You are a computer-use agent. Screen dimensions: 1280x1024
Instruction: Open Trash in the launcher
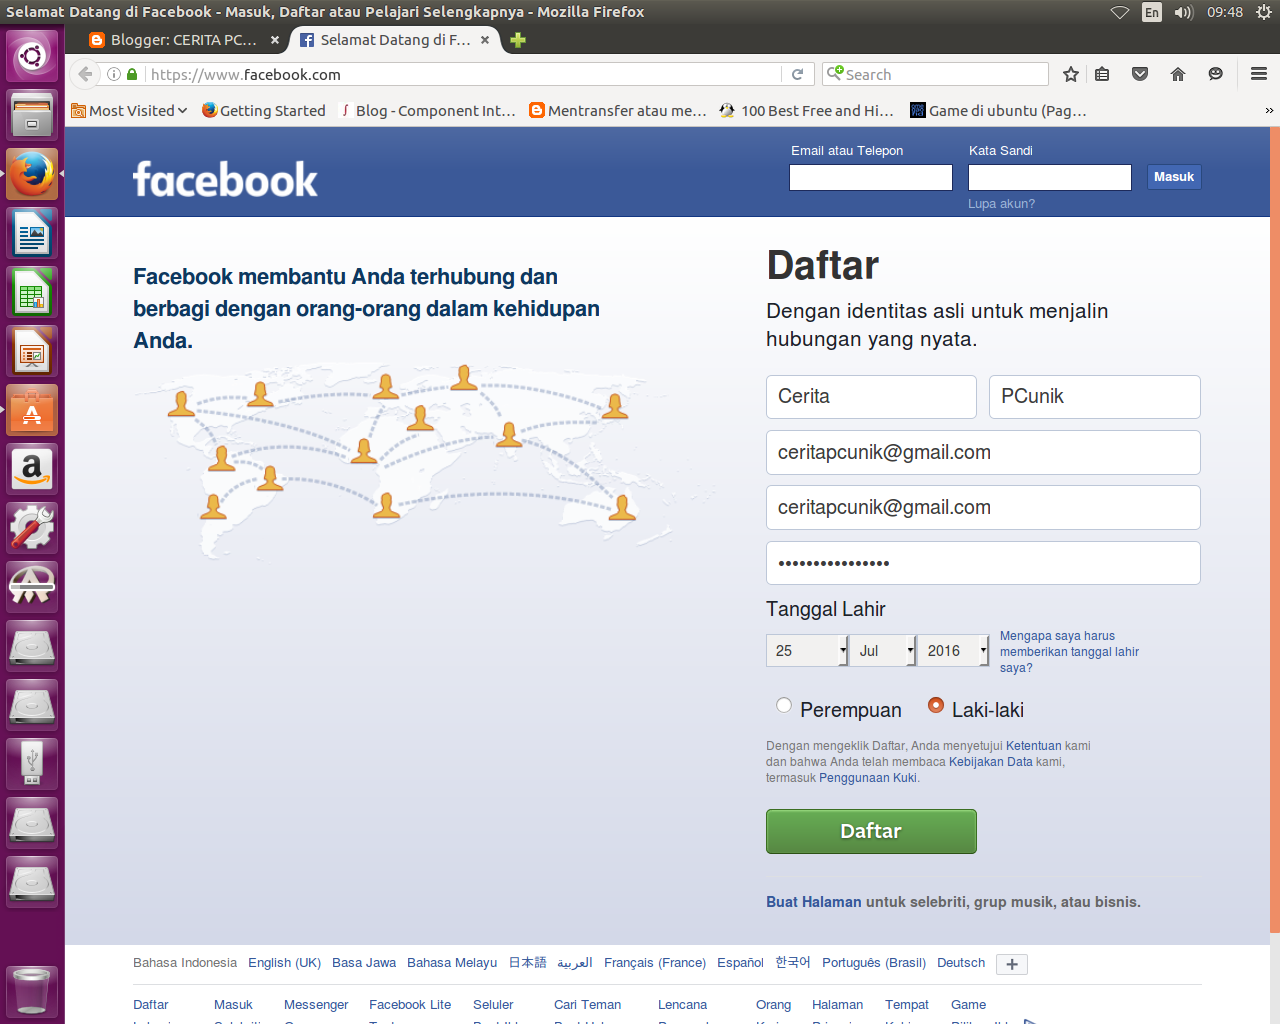(32, 991)
